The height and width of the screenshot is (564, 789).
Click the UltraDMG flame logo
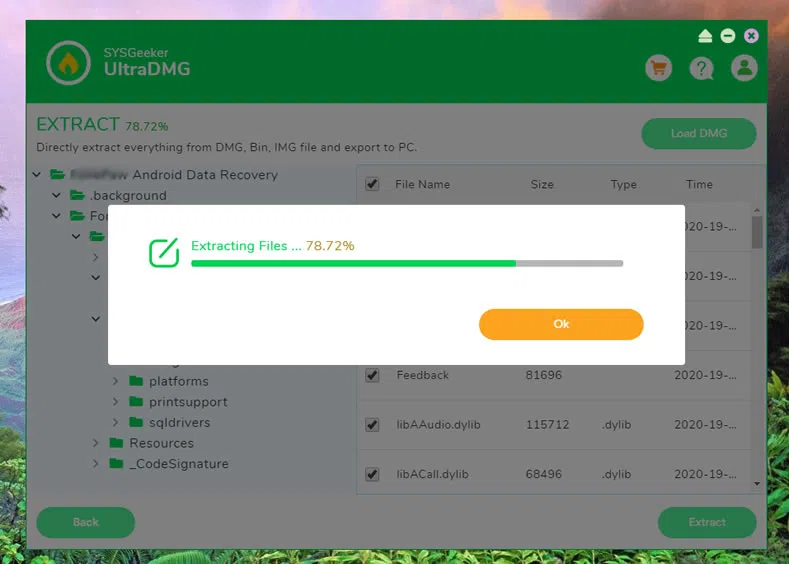pos(68,63)
